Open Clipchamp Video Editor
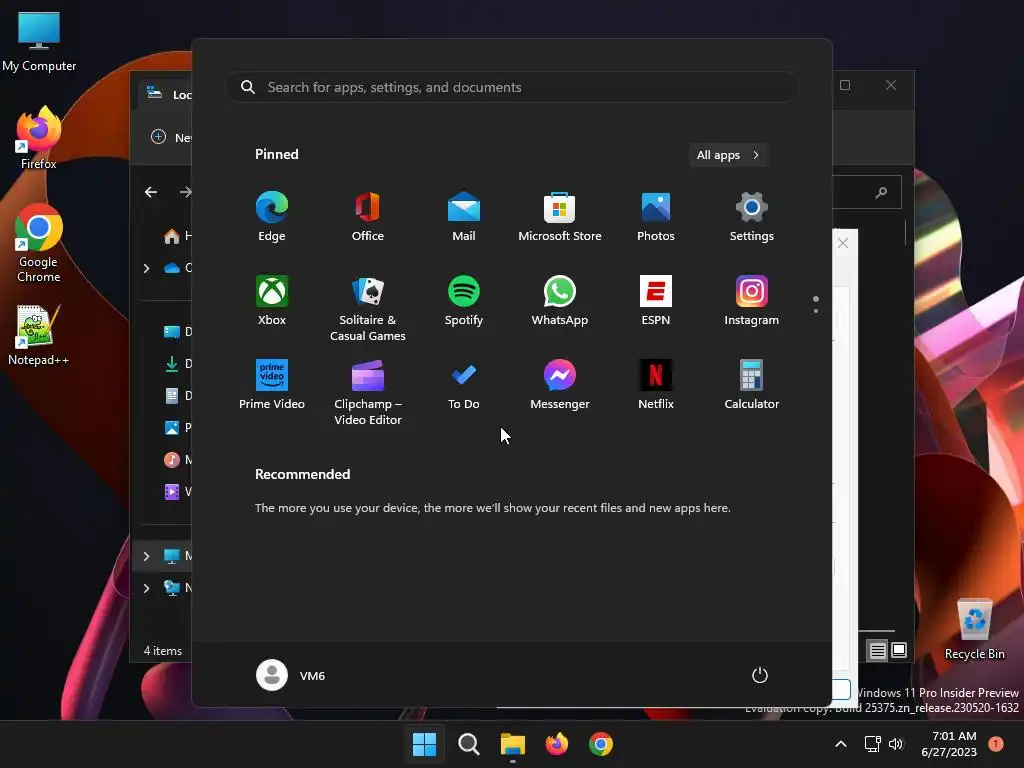1024x768 pixels. [x=368, y=392]
